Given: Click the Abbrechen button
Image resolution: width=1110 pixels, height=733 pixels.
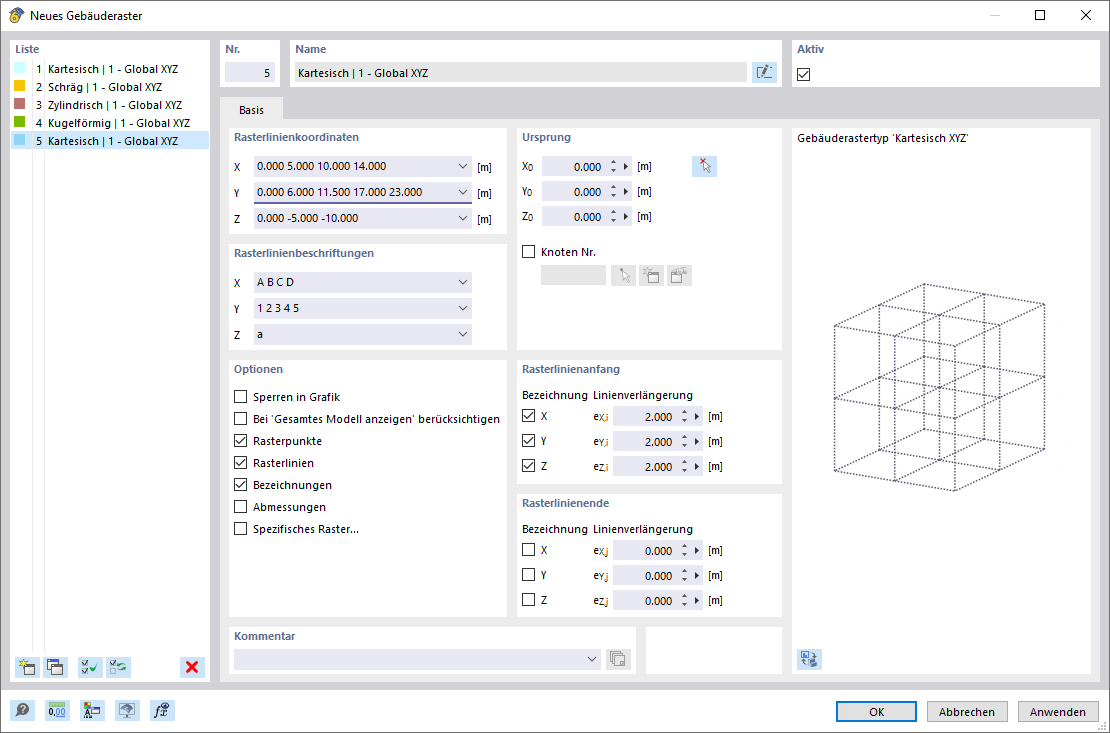Looking at the screenshot, I should coord(967,712).
